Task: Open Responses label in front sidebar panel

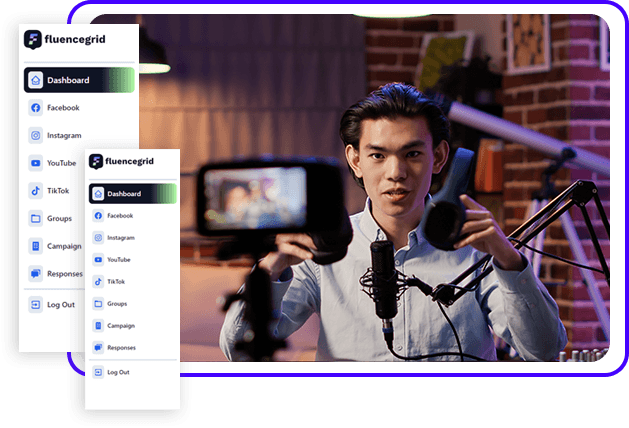Action: (122, 348)
